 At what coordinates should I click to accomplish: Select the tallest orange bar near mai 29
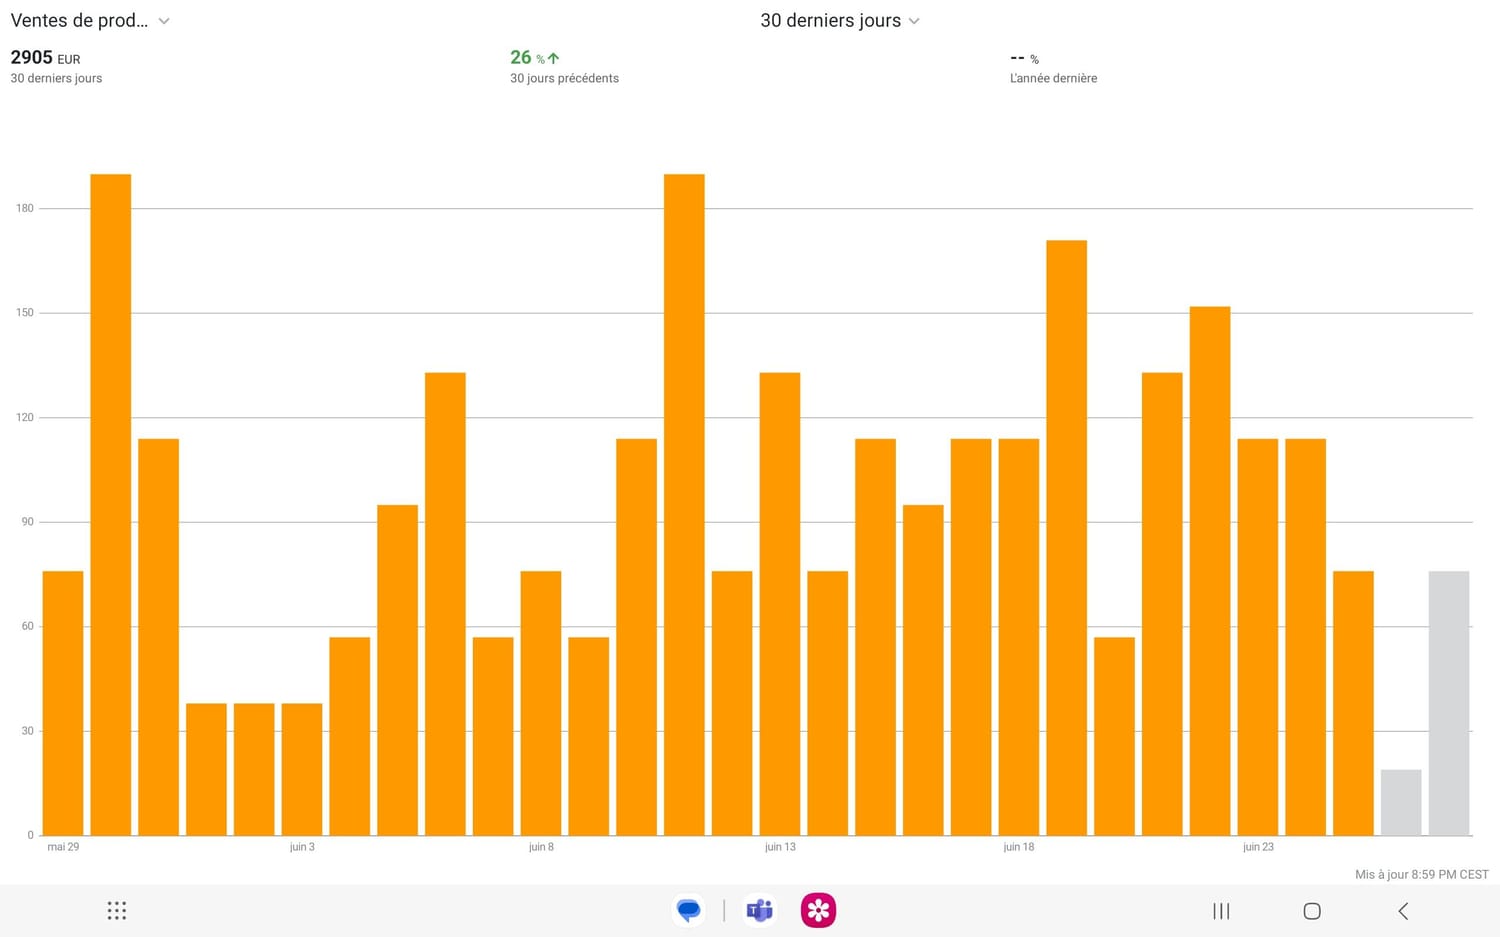[x=111, y=505]
